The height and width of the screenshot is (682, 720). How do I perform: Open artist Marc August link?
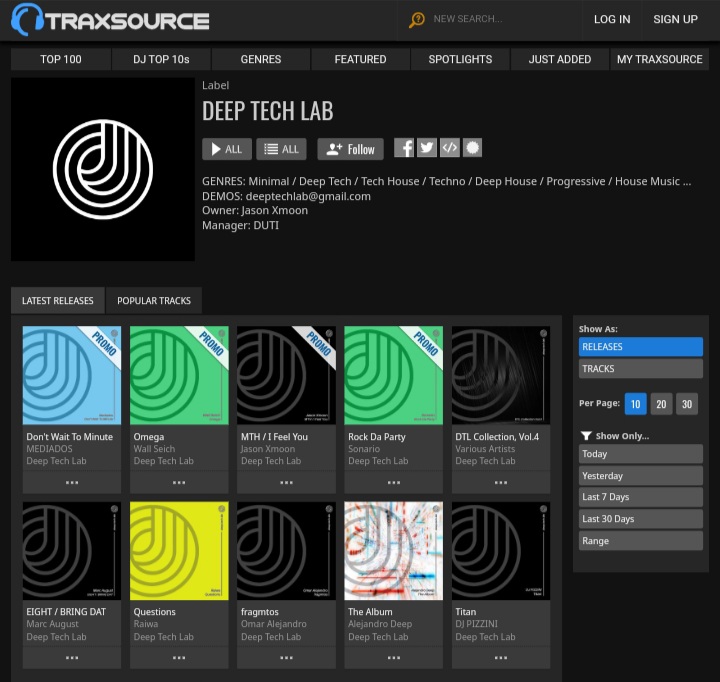pyautogui.click(x=52, y=624)
